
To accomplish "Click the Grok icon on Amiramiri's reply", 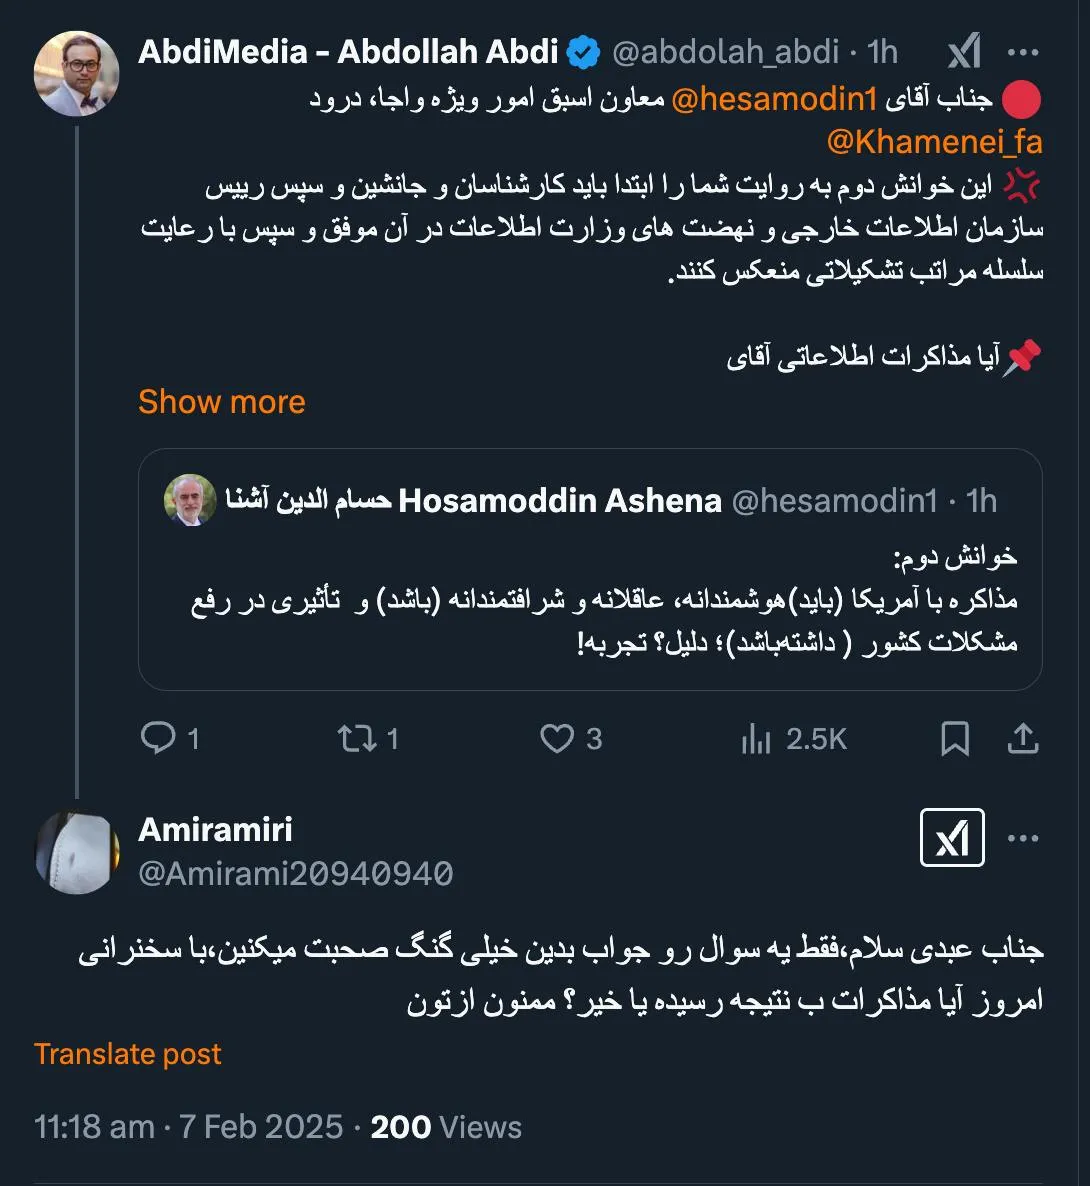I will click(x=951, y=840).
